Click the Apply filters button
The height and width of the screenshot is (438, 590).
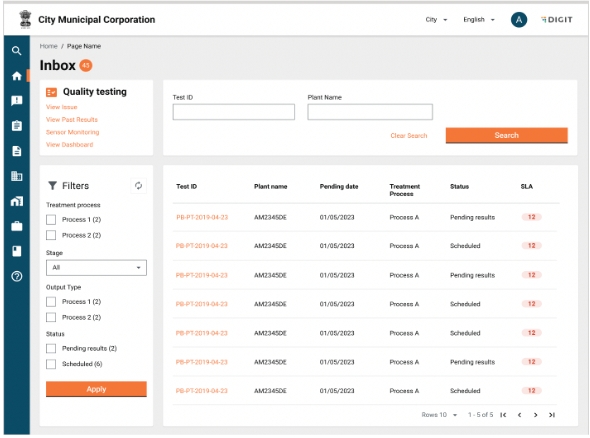click(96, 389)
